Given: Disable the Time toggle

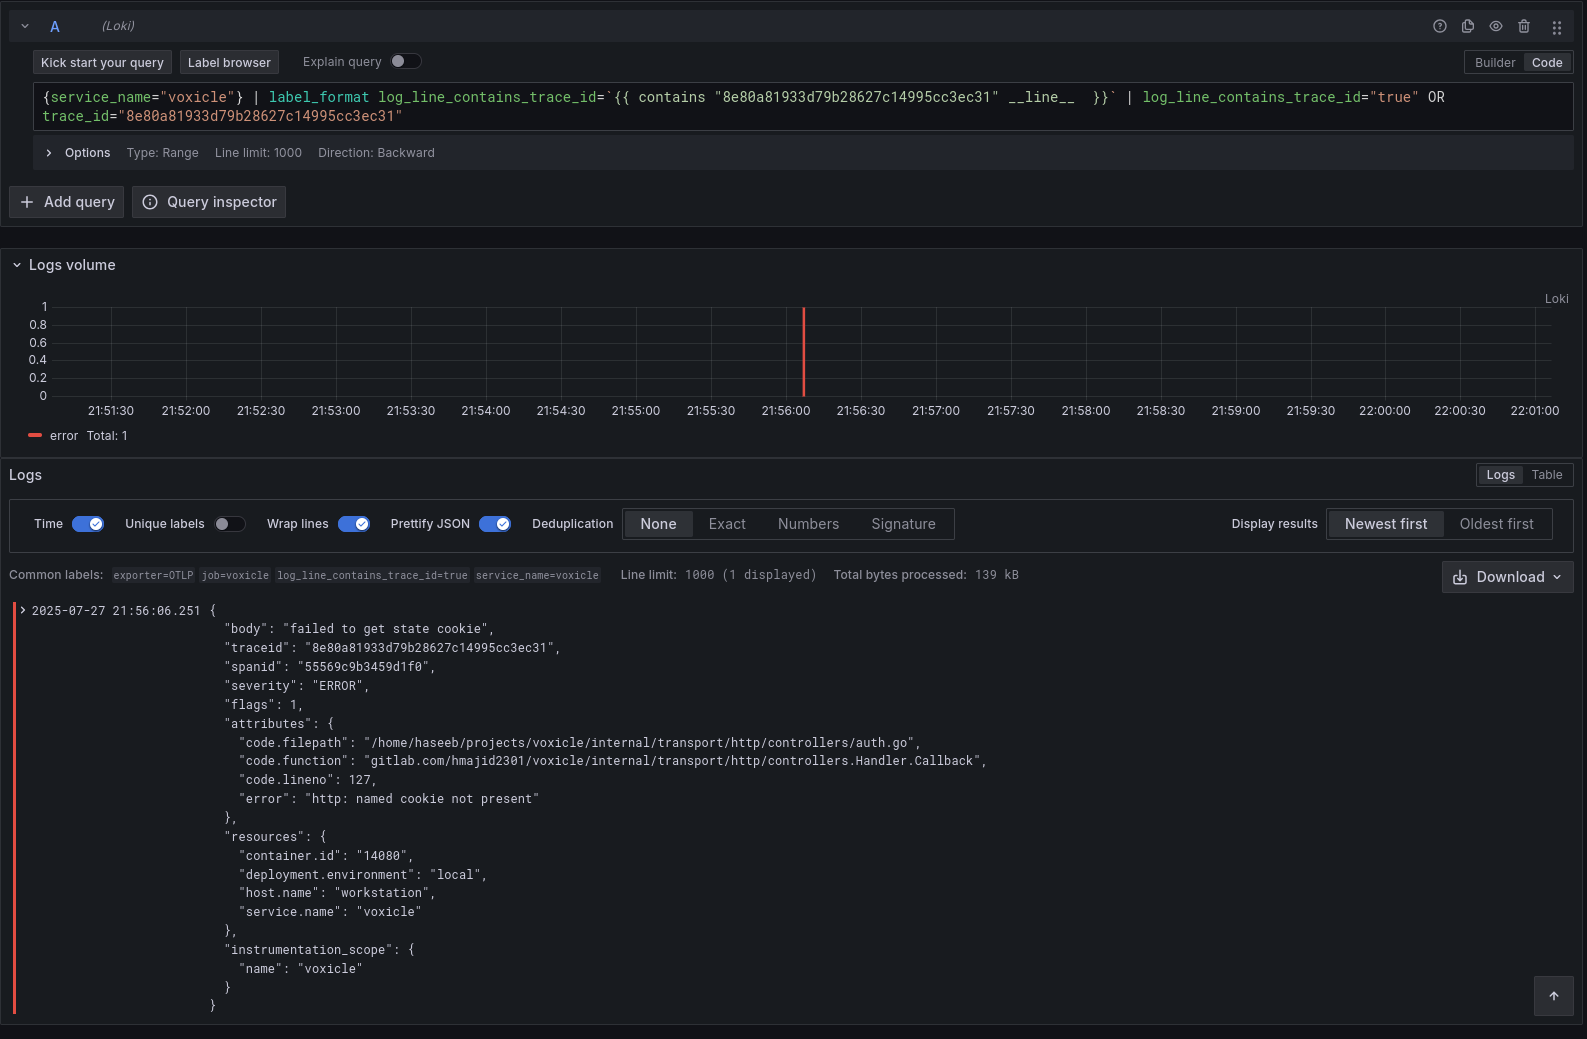Looking at the screenshot, I should [x=88, y=524].
